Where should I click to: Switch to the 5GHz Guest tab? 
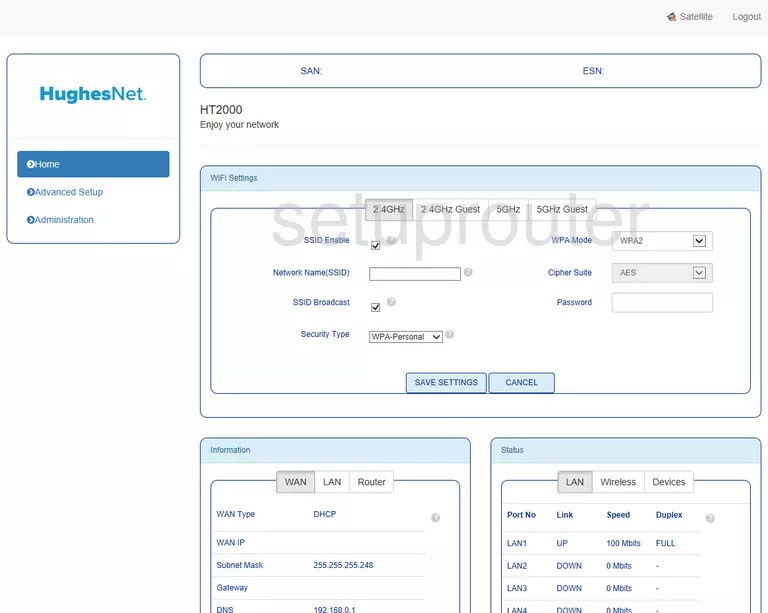(562, 210)
